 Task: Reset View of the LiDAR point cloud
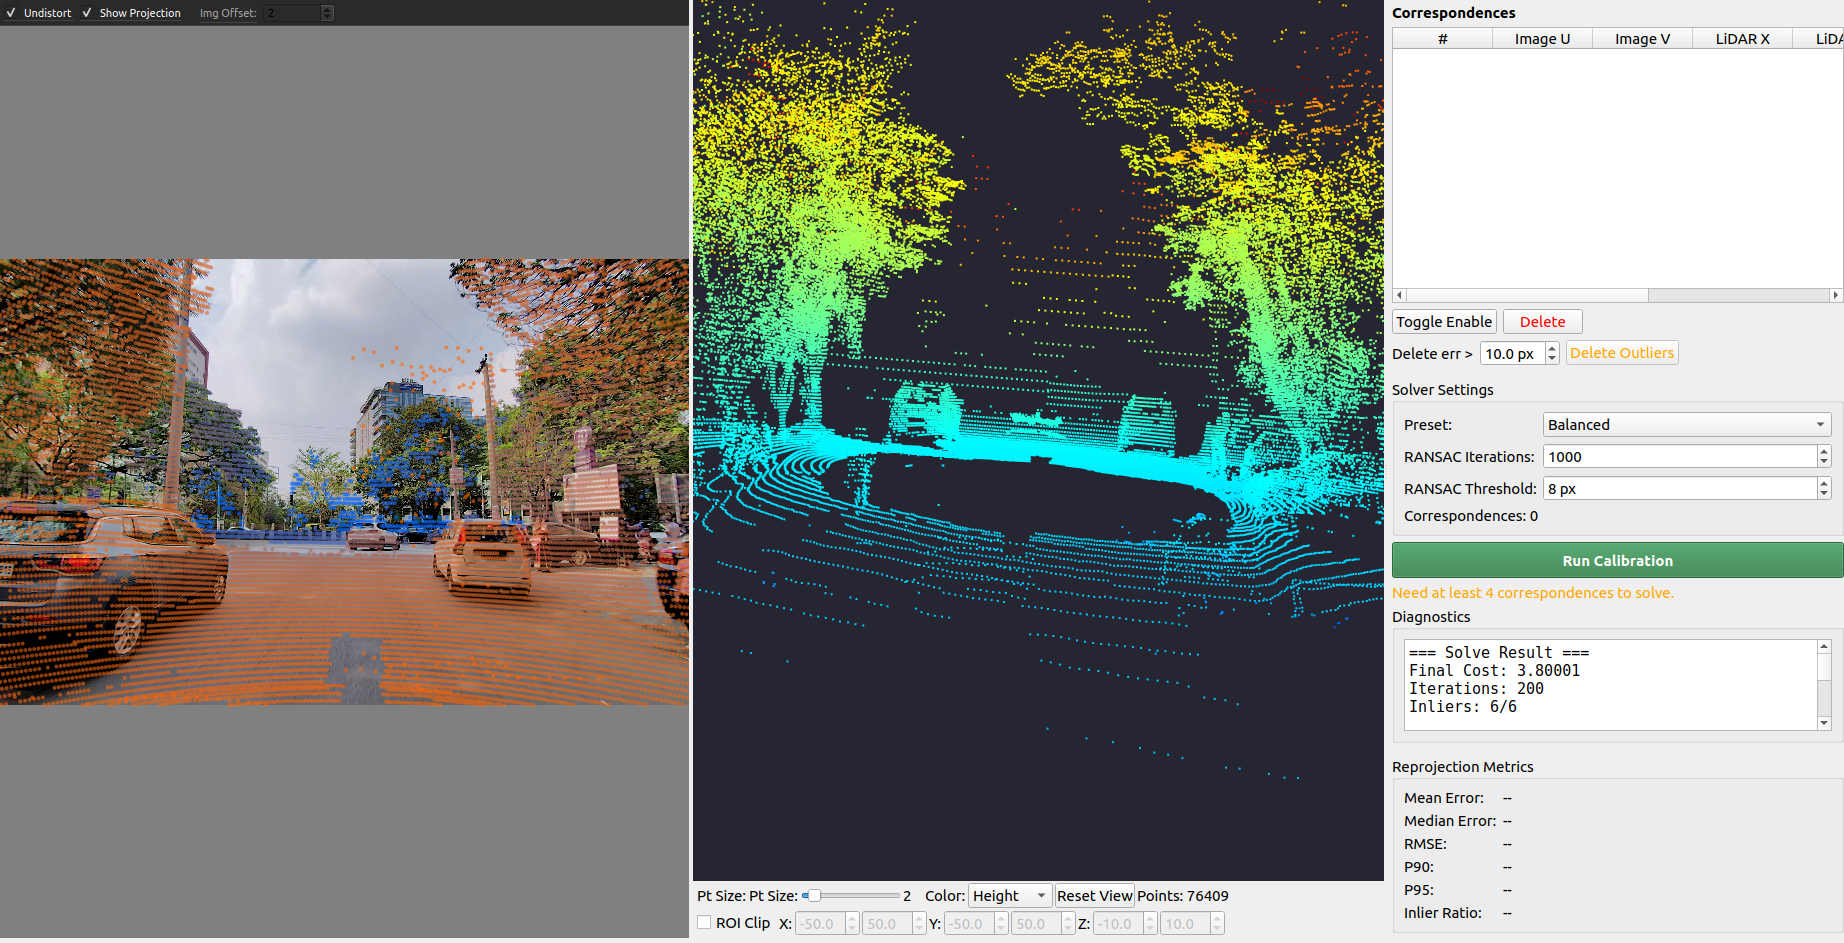coord(1094,895)
